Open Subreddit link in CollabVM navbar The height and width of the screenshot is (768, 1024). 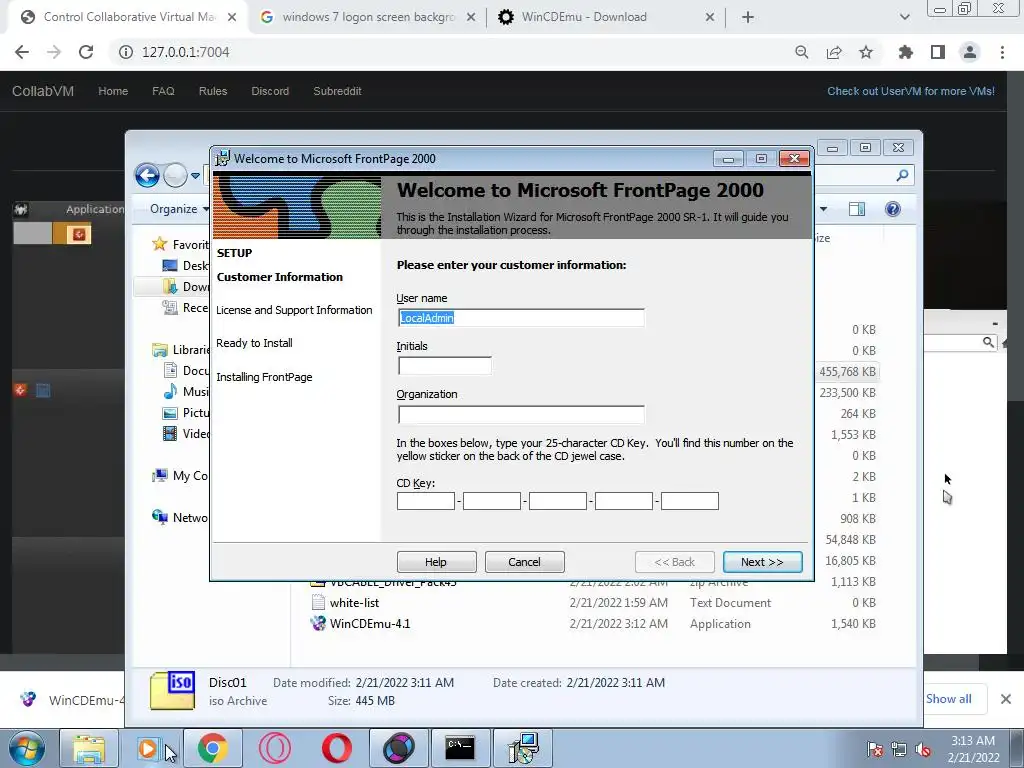tap(337, 91)
